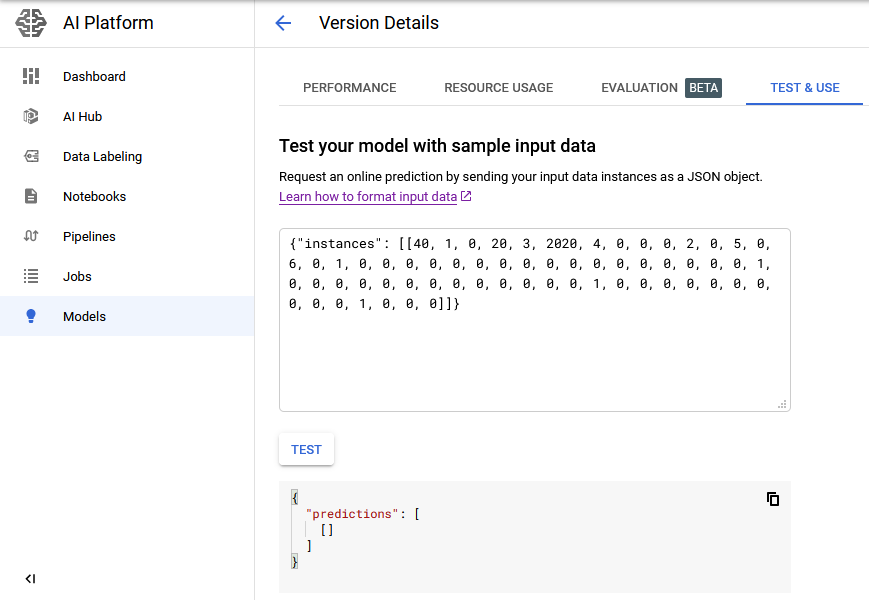This screenshot has width=869, height=600.
Task: Click the AI Platform brain logo
Action: point(31,23)
